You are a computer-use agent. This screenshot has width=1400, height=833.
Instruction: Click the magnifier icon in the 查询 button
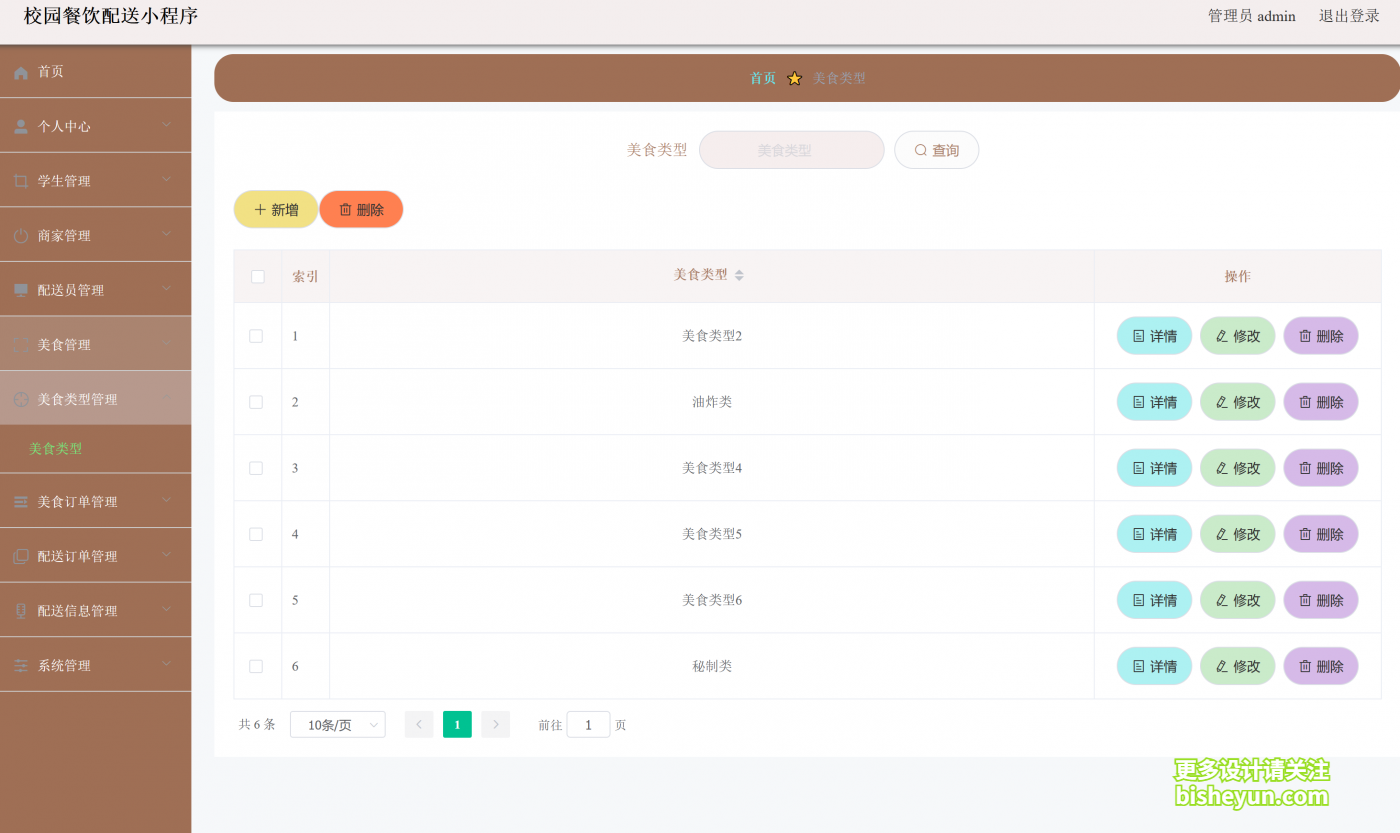pos(921,150)
